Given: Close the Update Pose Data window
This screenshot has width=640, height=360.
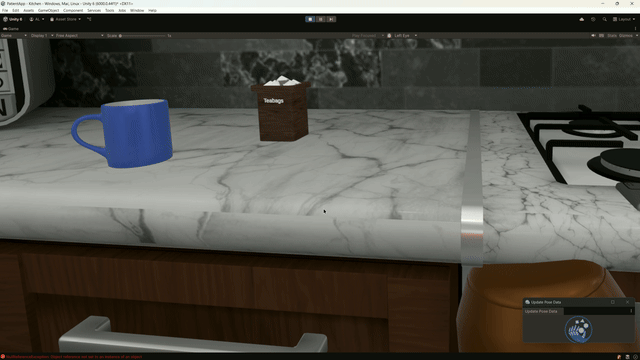Looking at the screenshot, I should click(x=627, y=302).
